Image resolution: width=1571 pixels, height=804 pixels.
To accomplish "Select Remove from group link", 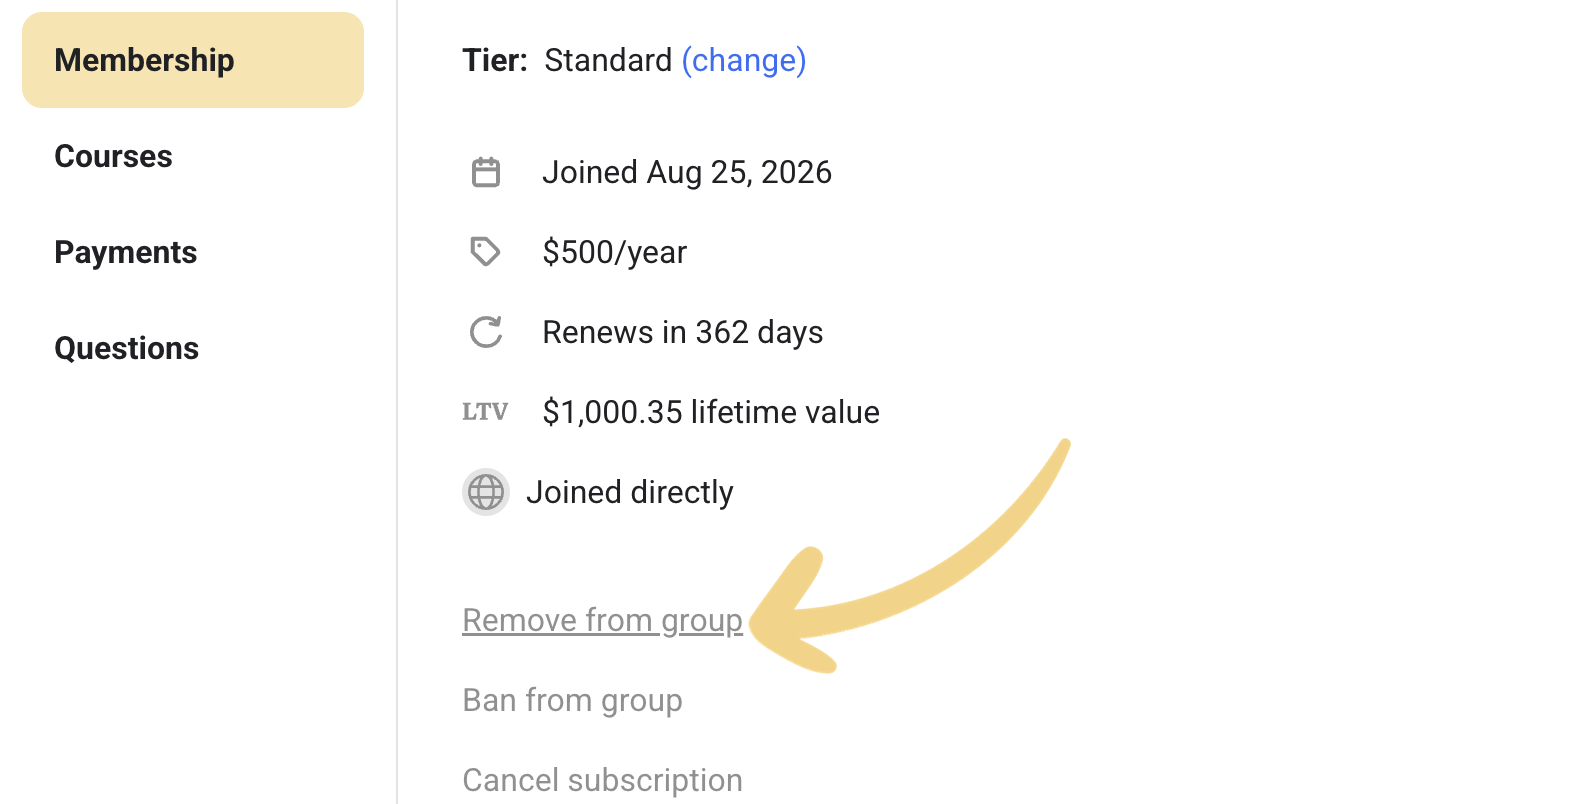I will (602, 620).
